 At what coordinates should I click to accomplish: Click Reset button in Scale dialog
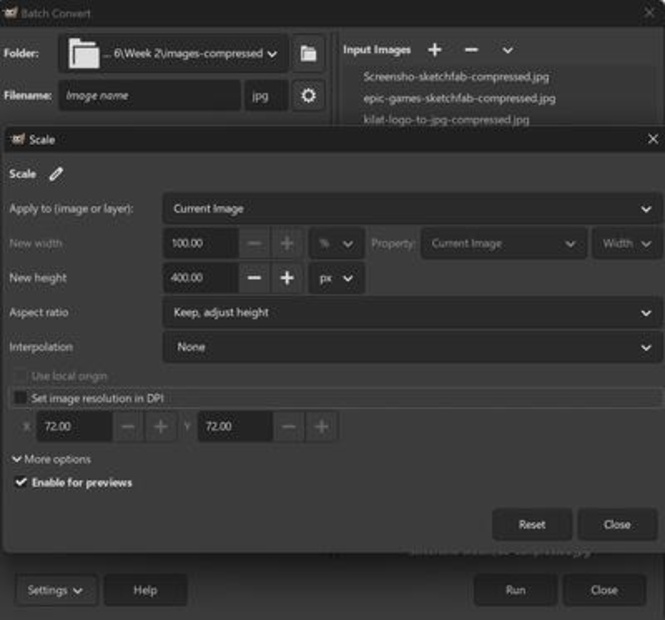[x=532, y=525]
